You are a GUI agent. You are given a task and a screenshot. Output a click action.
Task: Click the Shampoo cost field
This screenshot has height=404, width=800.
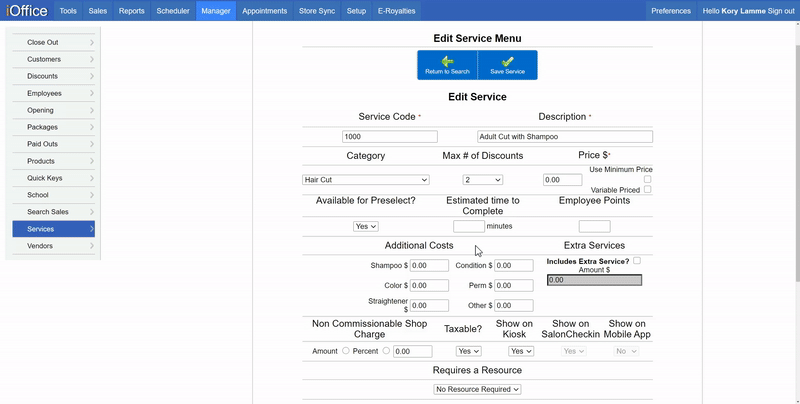[429, 265]
